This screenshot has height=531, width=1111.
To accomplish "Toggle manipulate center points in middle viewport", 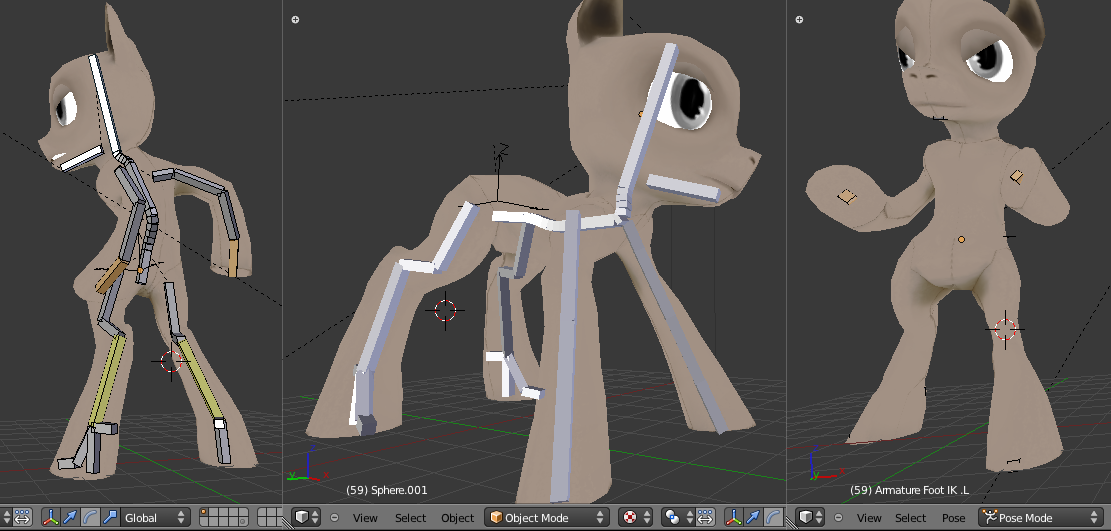I will pyautogui.click(x=705, y=518).
